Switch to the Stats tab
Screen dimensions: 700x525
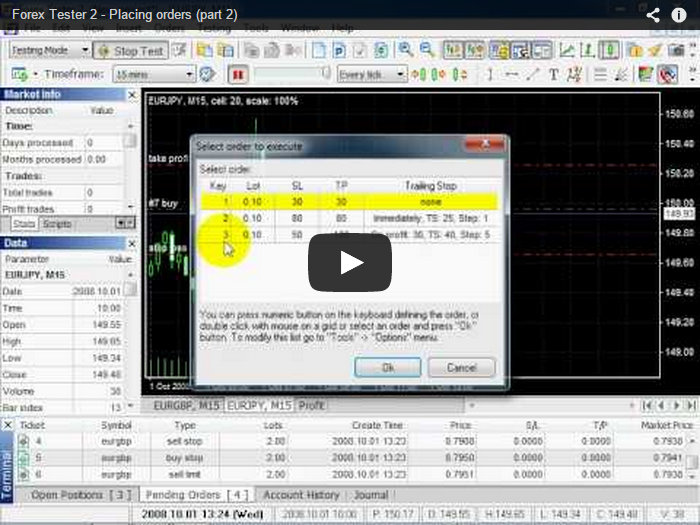(23, 224)
